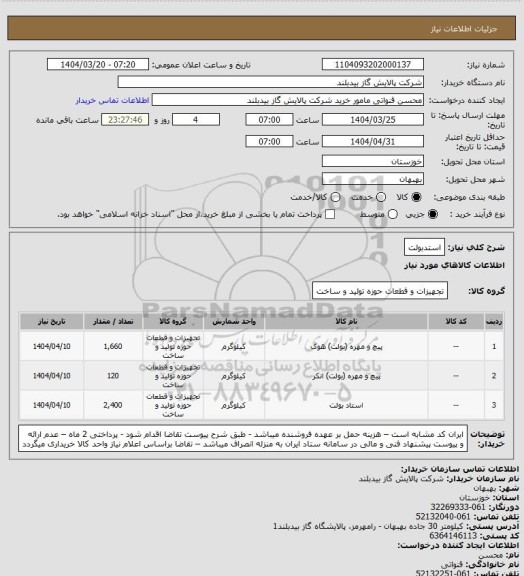
Task: Click the جزئیات اطلاعات نیاز page header
Action: pos(464,29)
